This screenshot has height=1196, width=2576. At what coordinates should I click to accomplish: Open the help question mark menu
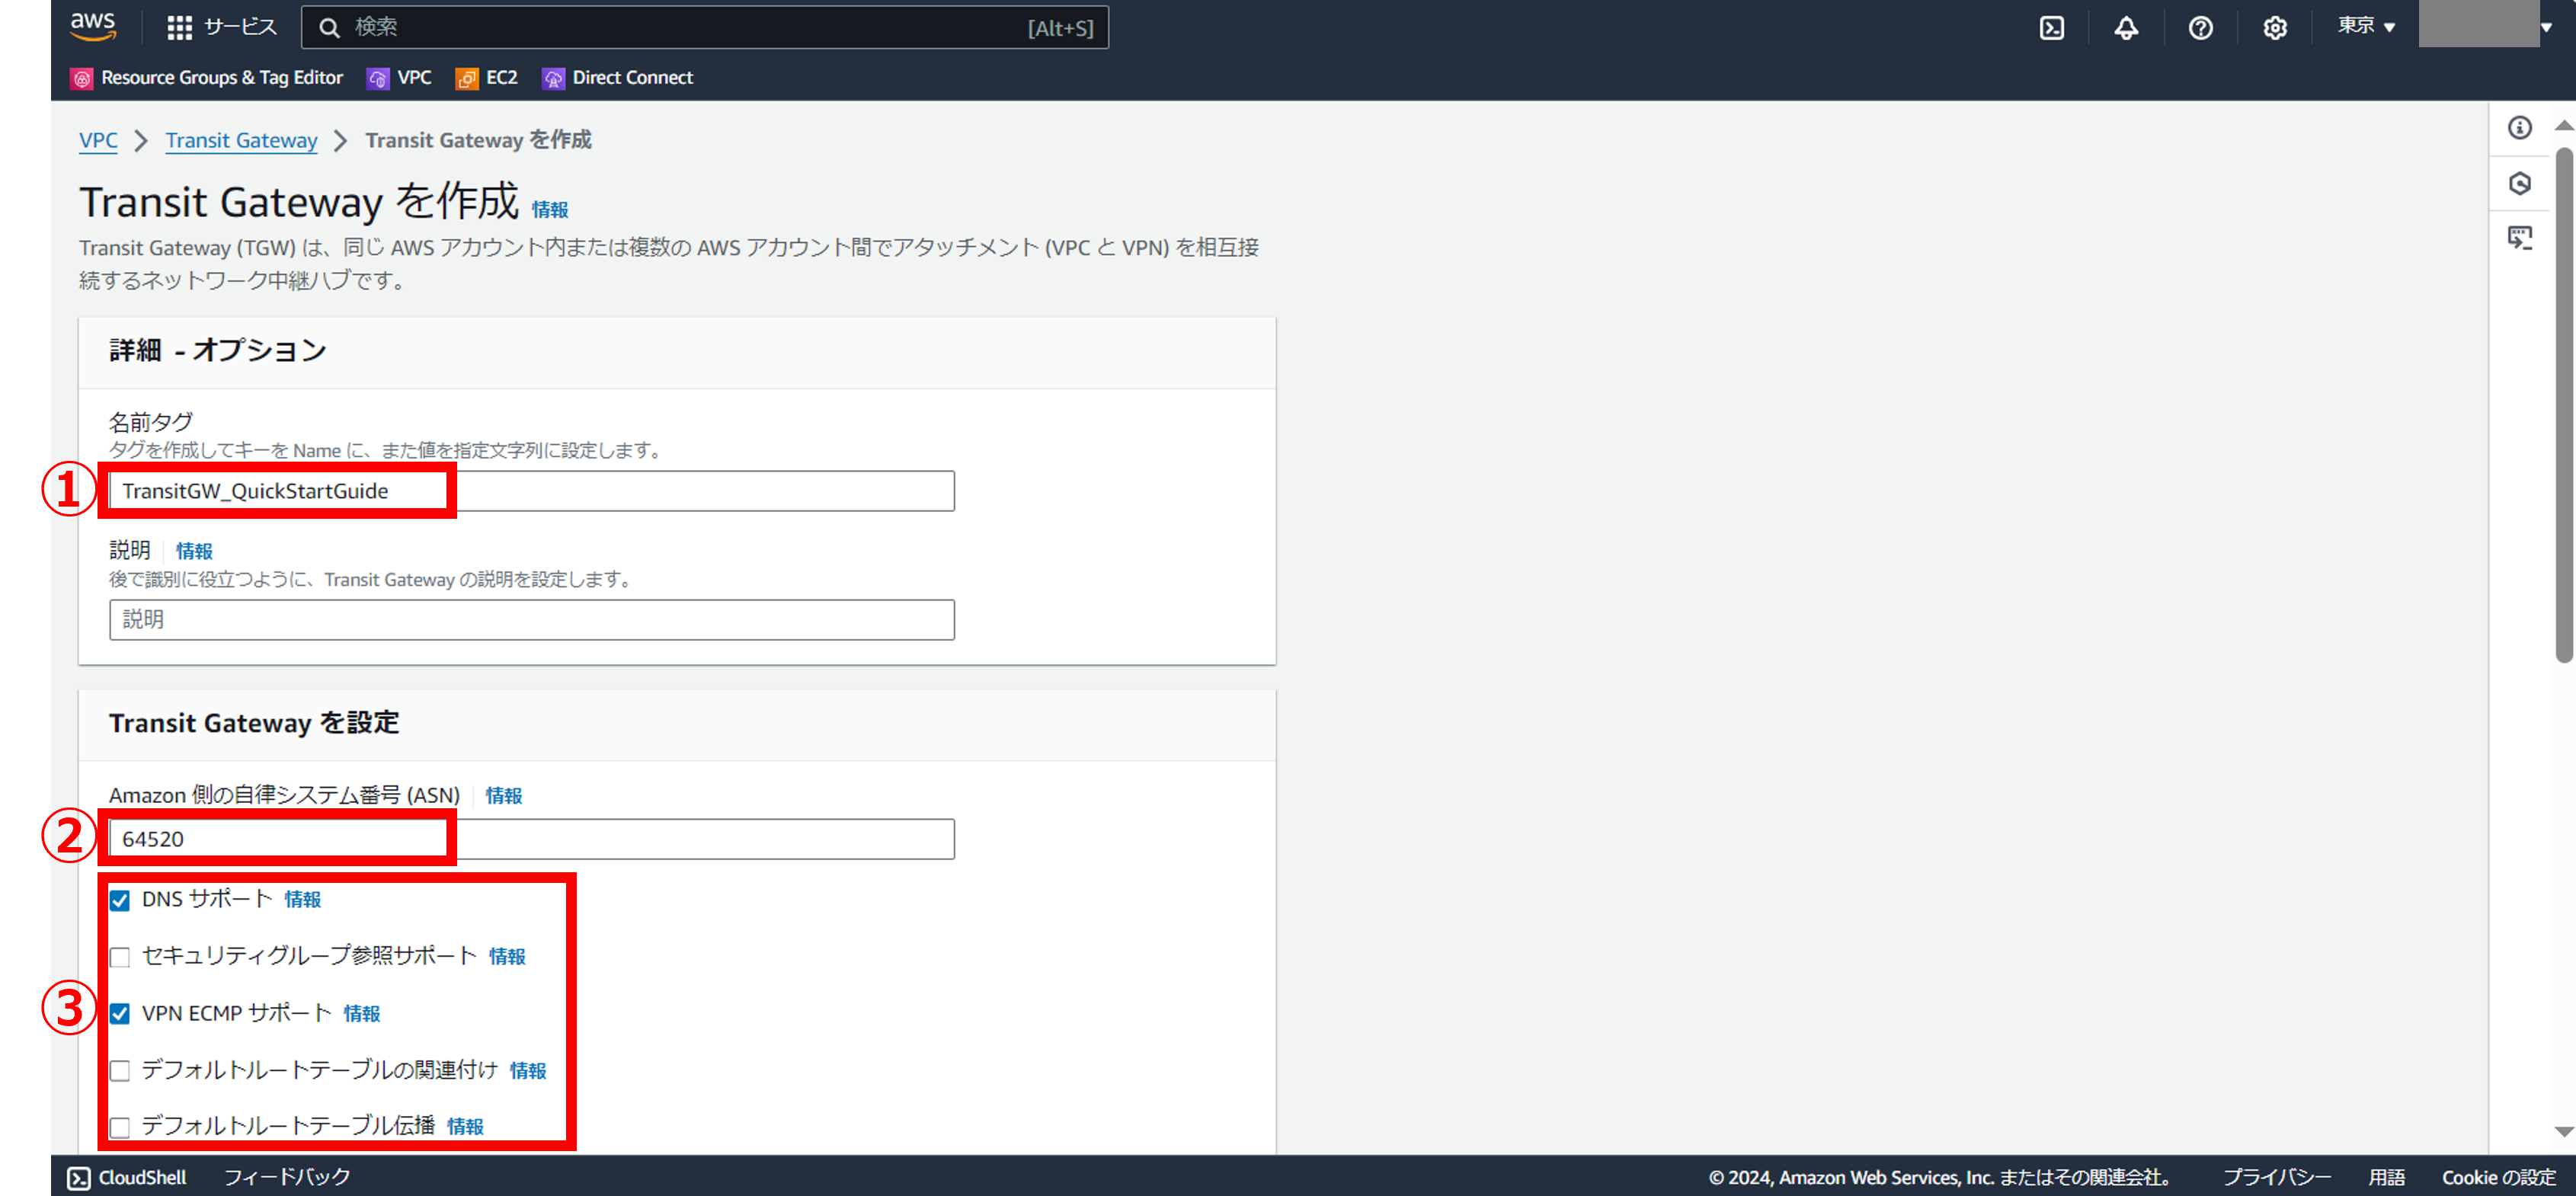pos(2200,28)
